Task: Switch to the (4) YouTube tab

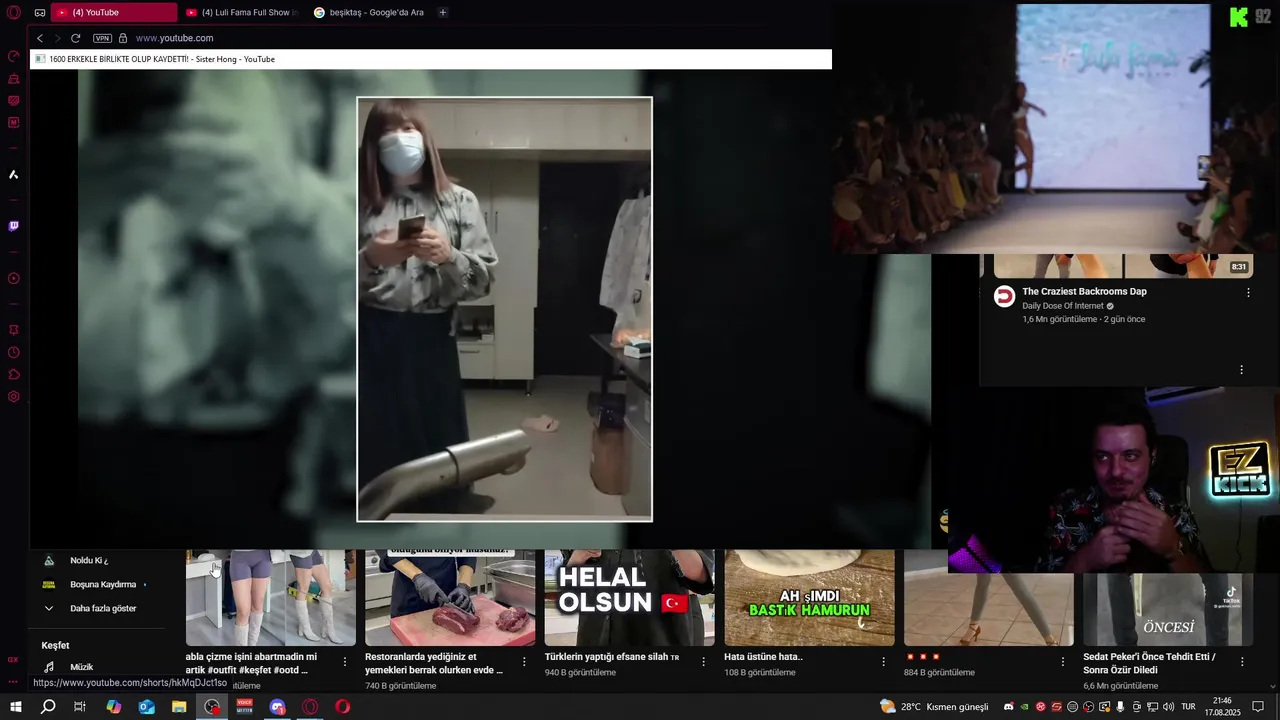Action: pos(115,13)
